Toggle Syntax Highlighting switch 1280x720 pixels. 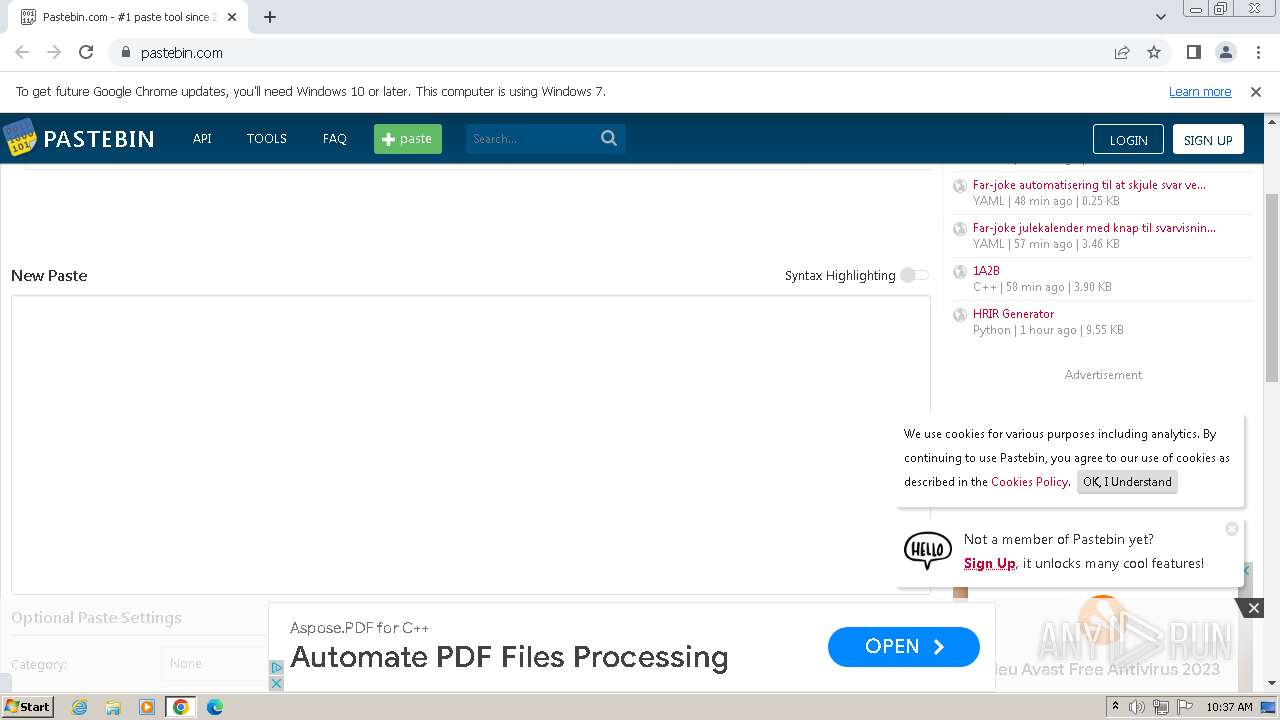914,275
